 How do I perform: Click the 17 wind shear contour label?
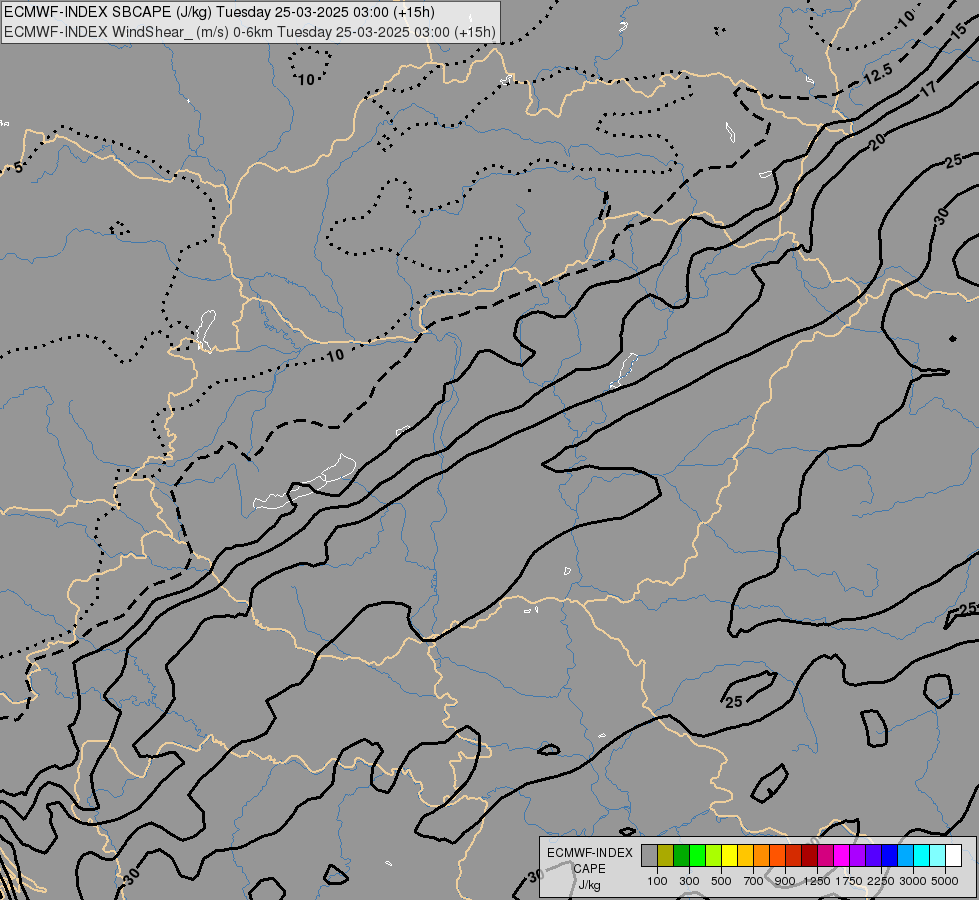click(929, 87)
